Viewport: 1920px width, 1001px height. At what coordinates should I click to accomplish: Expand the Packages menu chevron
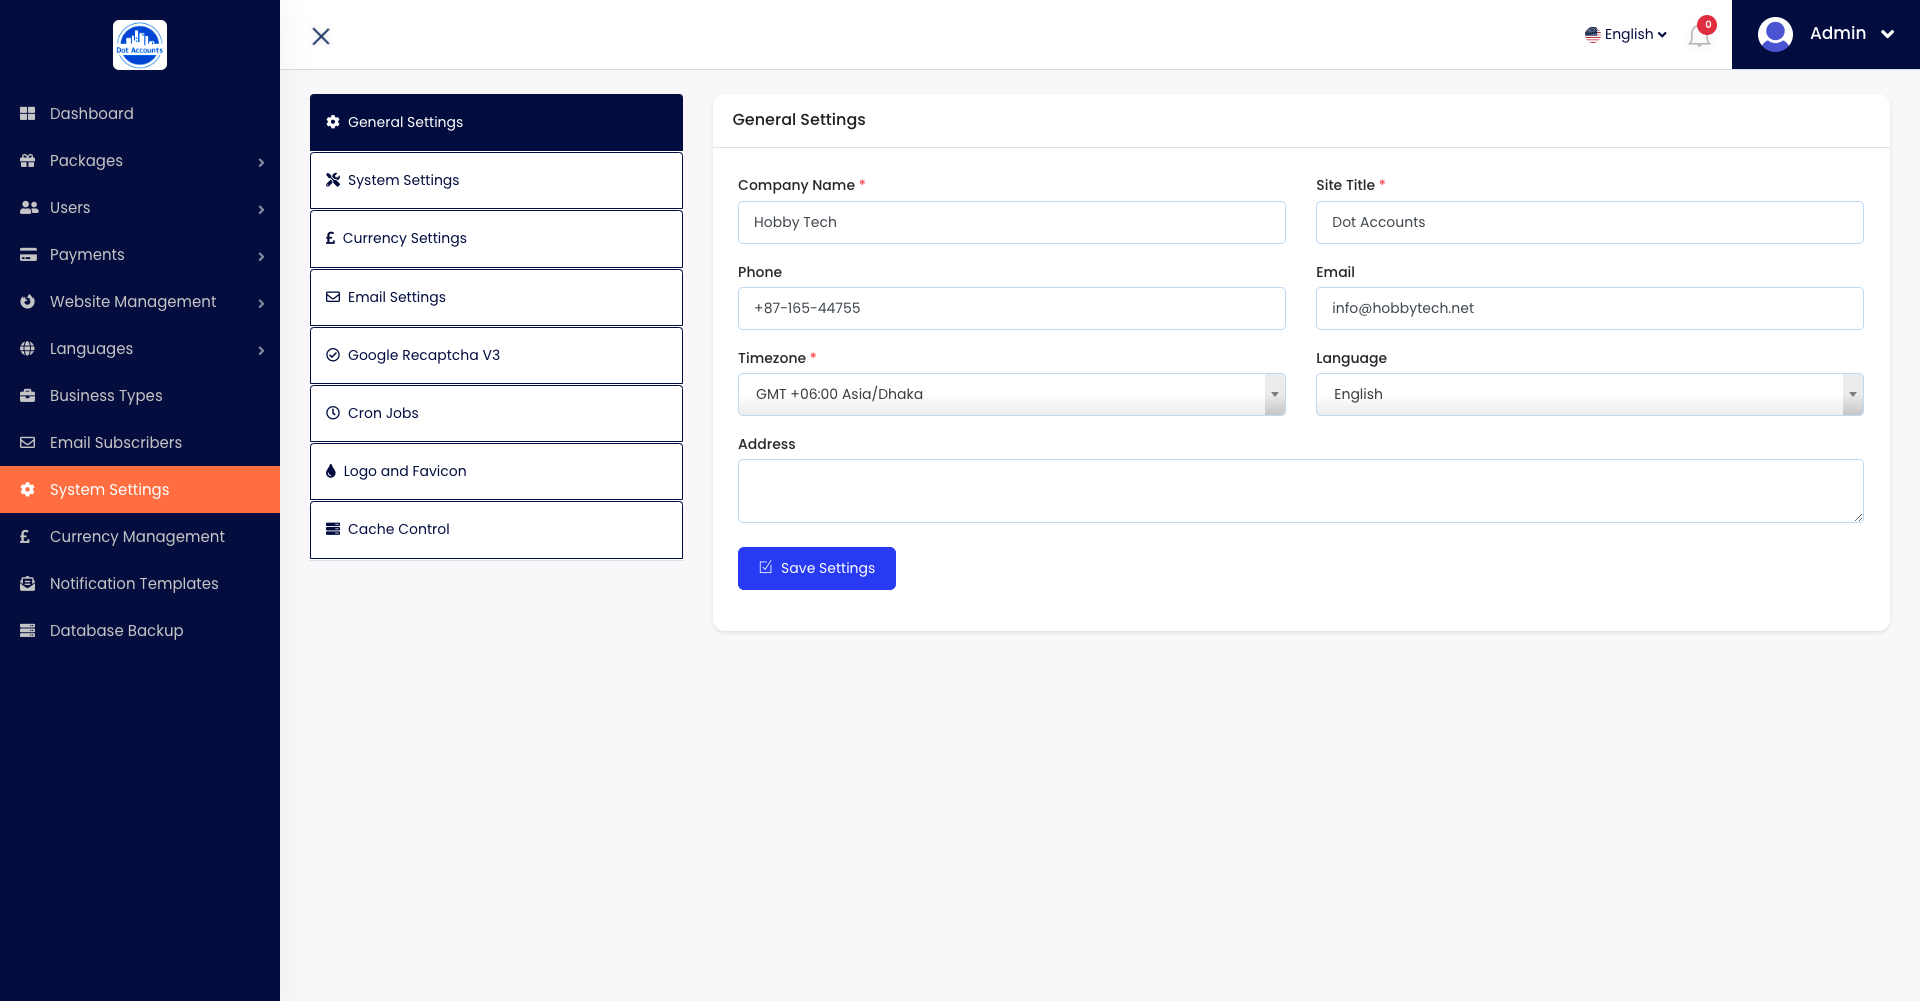click(261, 161)
